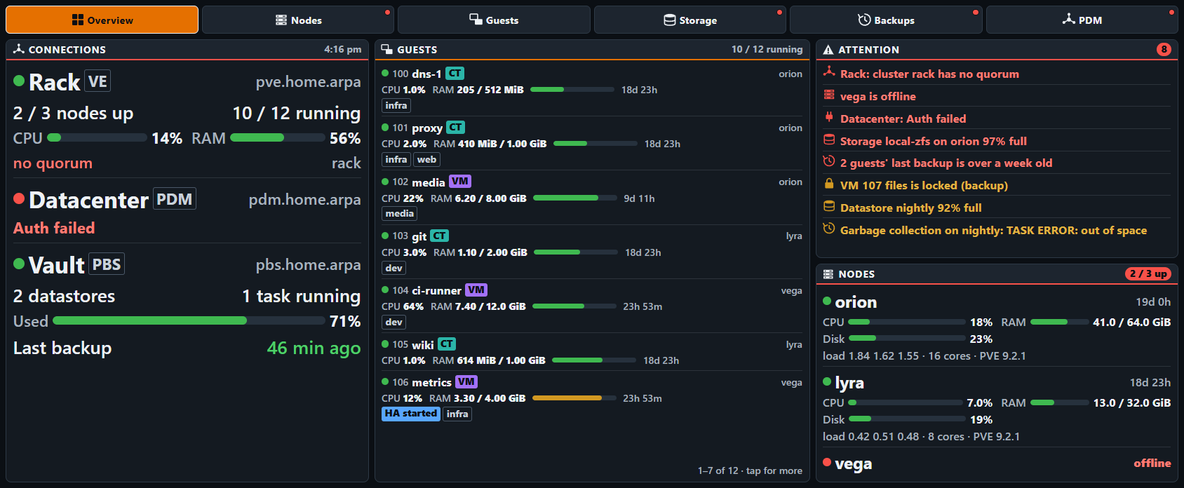Click the PBS badge next to Vault
This screenshot has height=488, width=1184.
(106, 264)
